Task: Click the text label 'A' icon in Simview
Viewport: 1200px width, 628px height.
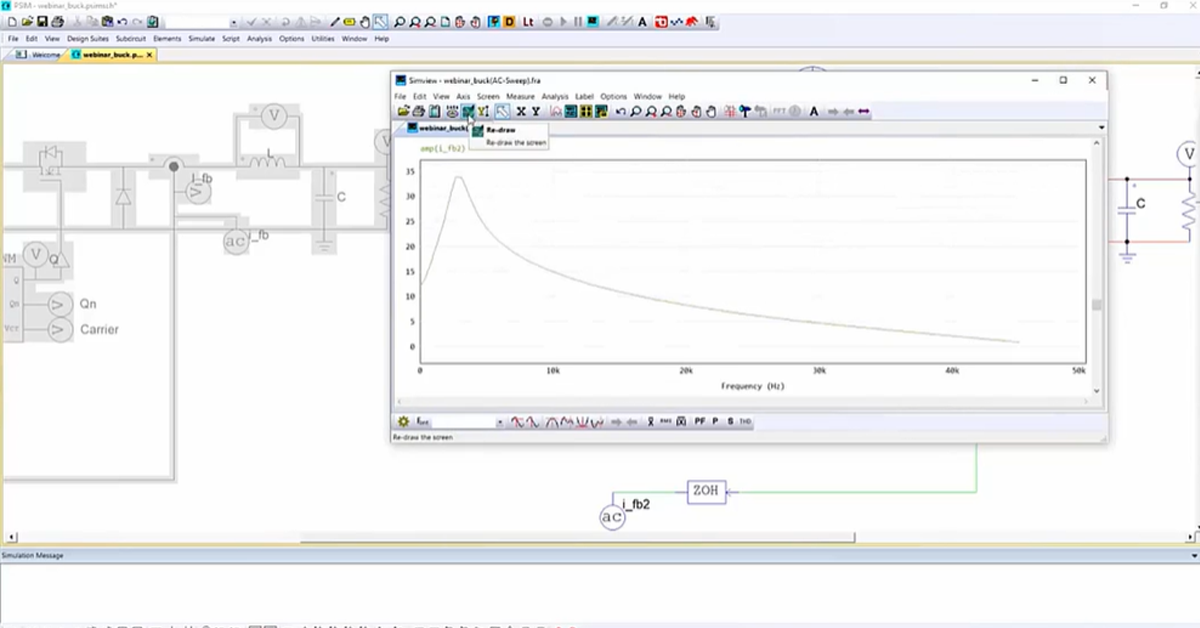Action: pyautogui.click(x=813, y=111)
